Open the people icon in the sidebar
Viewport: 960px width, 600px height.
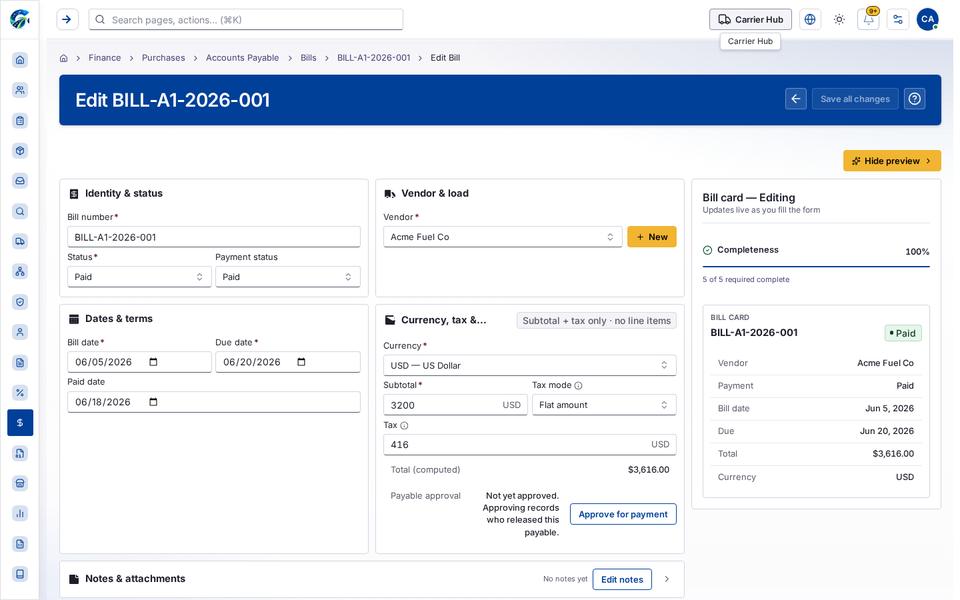(20, 90)
